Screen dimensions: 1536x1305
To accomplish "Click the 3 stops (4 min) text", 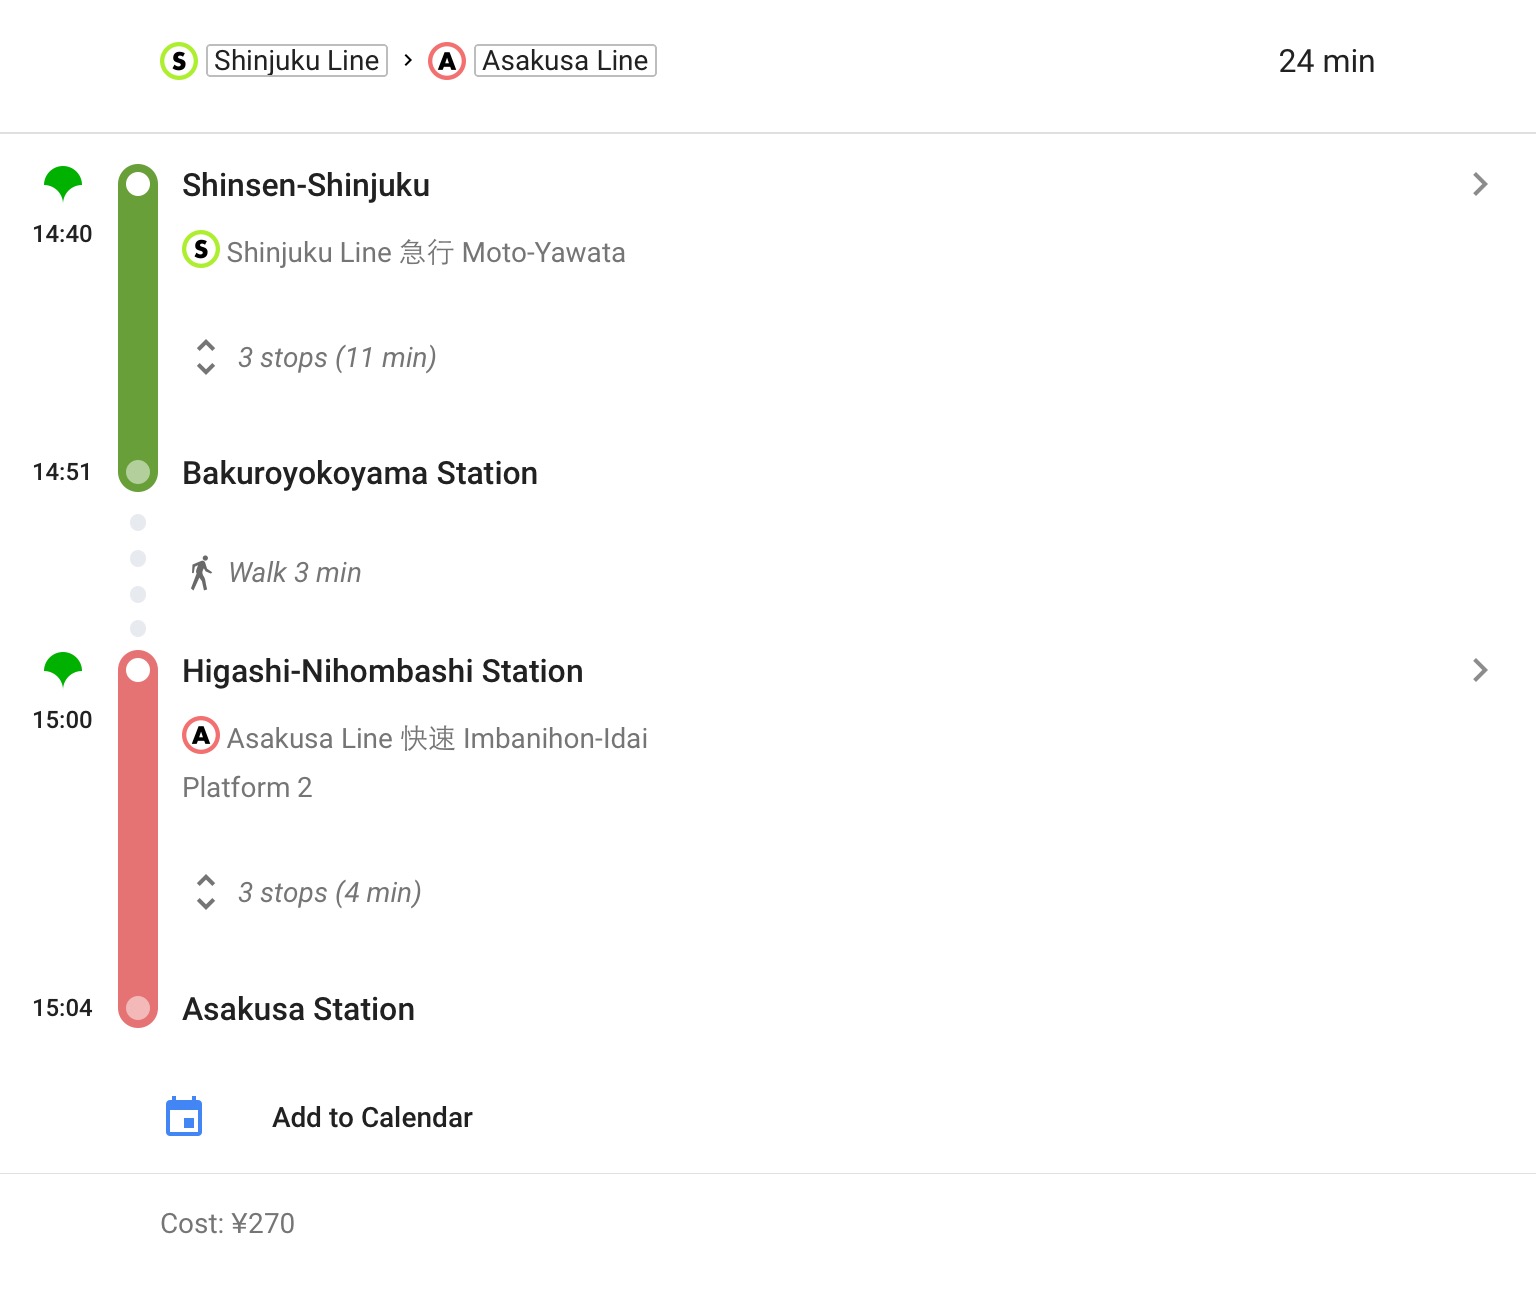I will pyautogui.click(x=330, y=893).
